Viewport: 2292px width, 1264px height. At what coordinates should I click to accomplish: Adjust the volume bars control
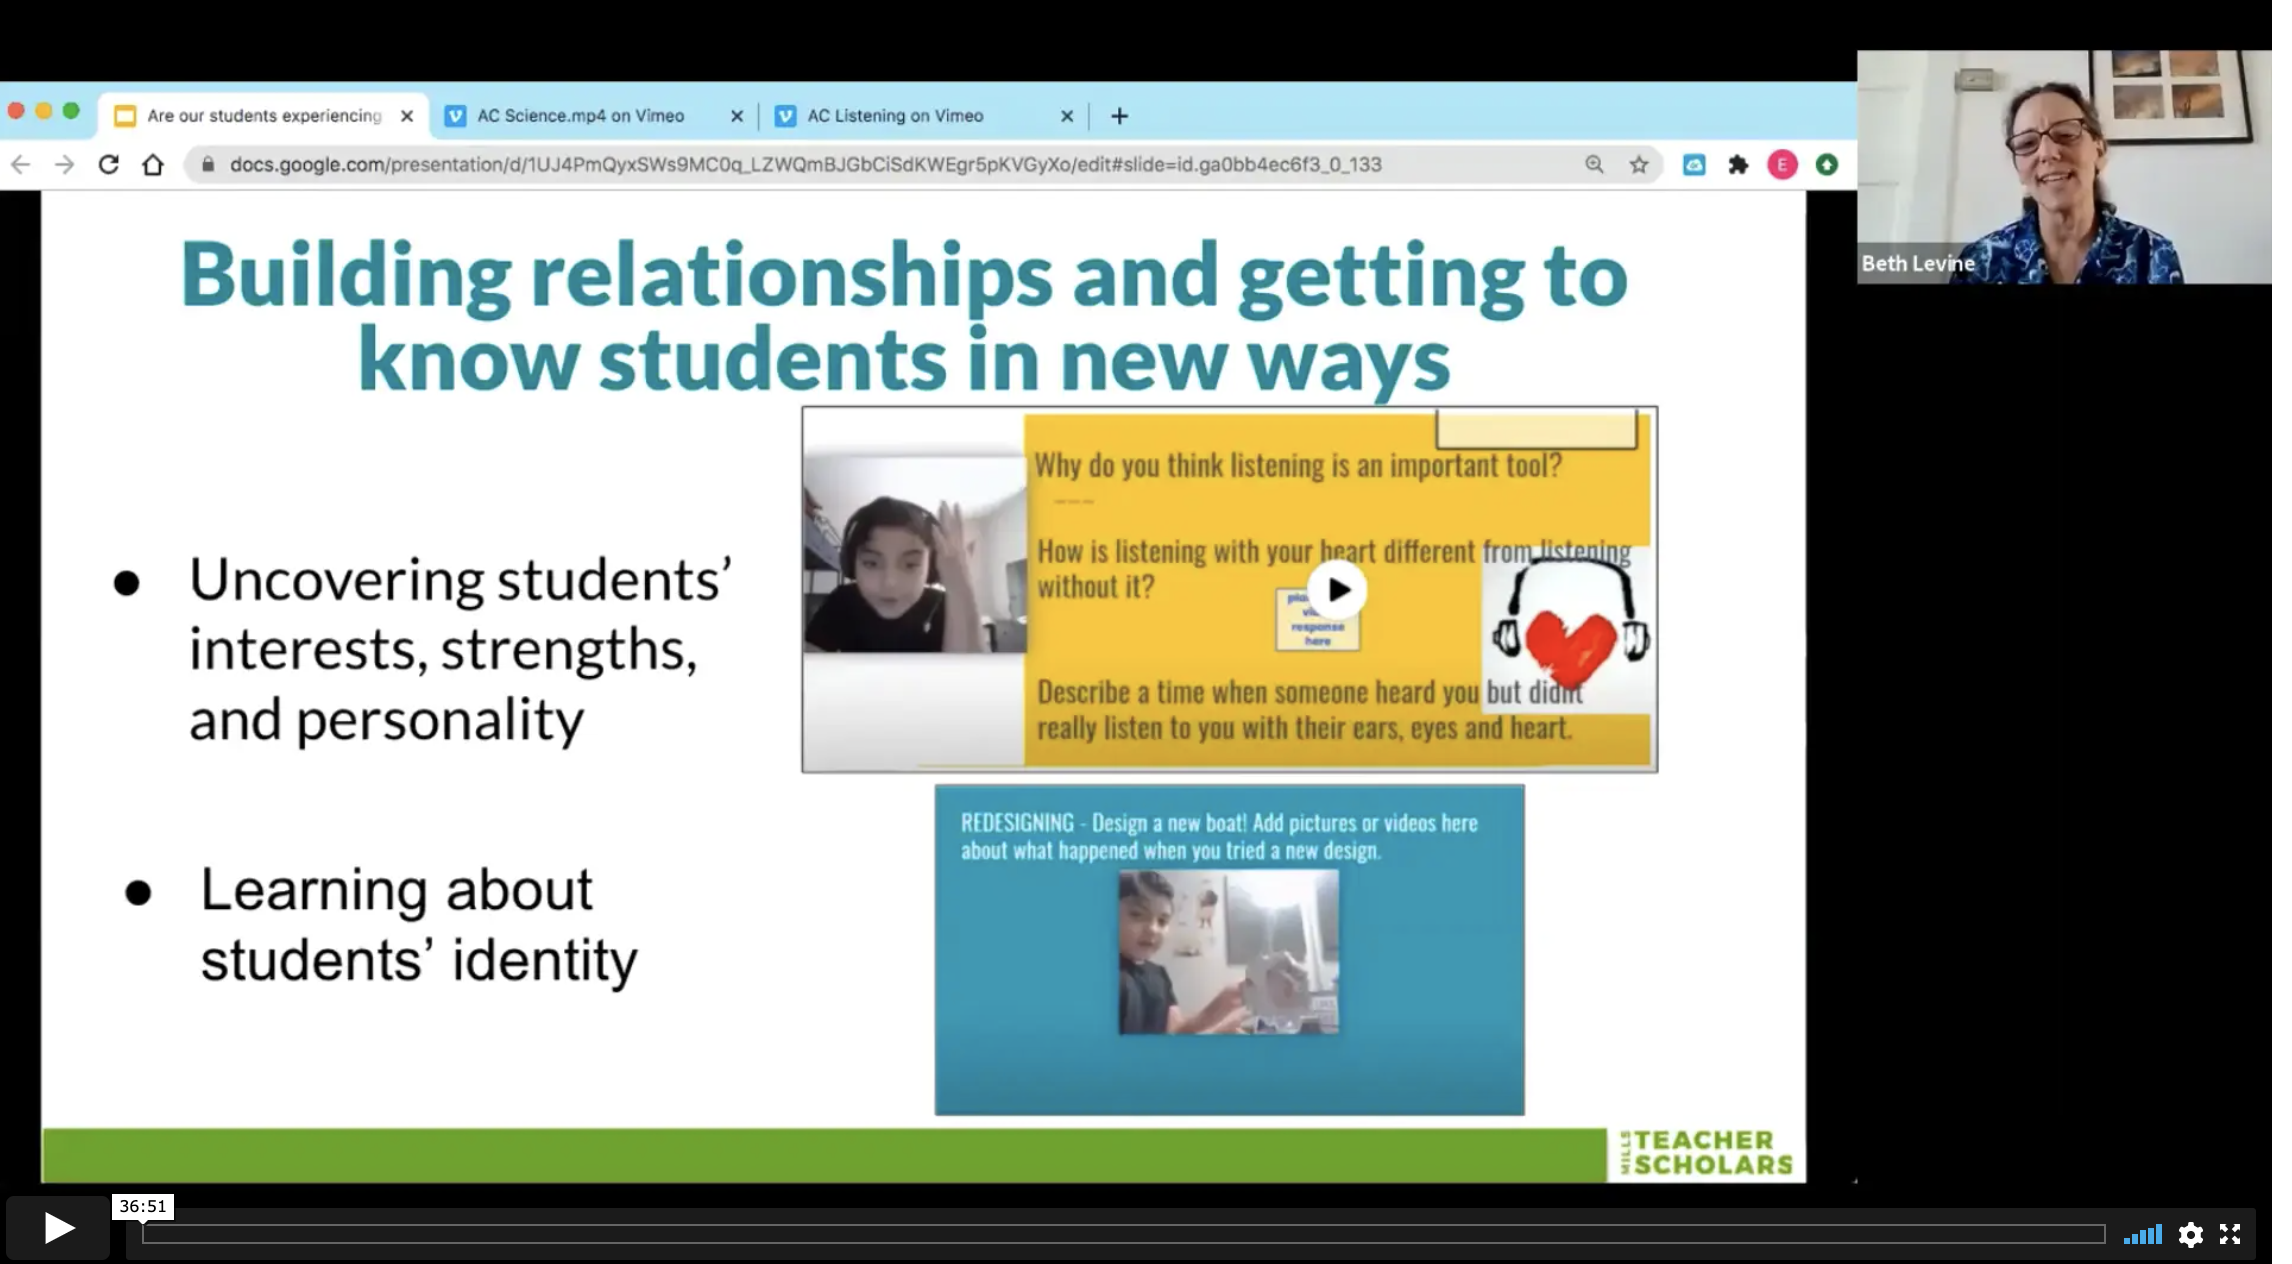tap(2142, 1235)
